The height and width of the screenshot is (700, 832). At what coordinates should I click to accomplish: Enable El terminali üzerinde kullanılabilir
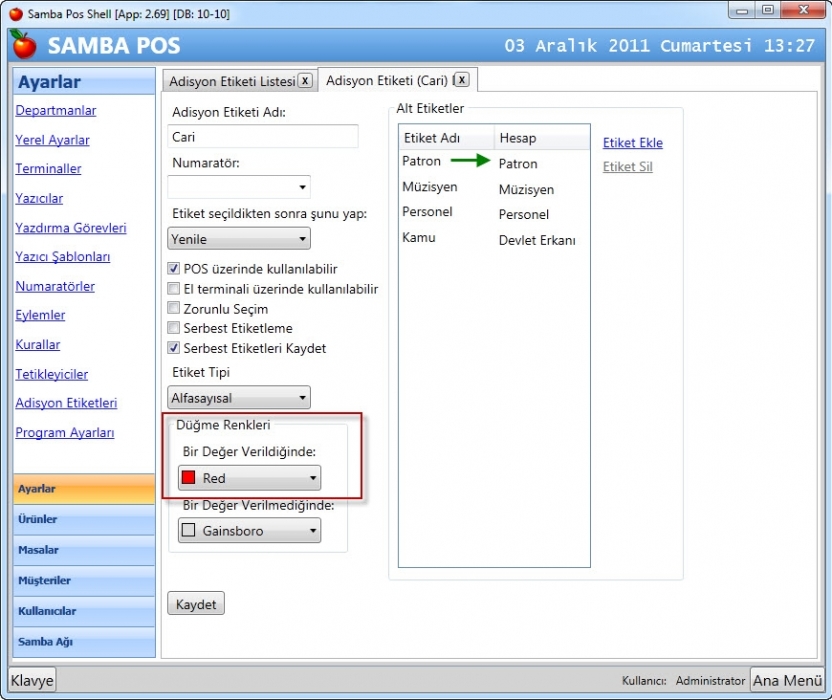click(174, 289)
